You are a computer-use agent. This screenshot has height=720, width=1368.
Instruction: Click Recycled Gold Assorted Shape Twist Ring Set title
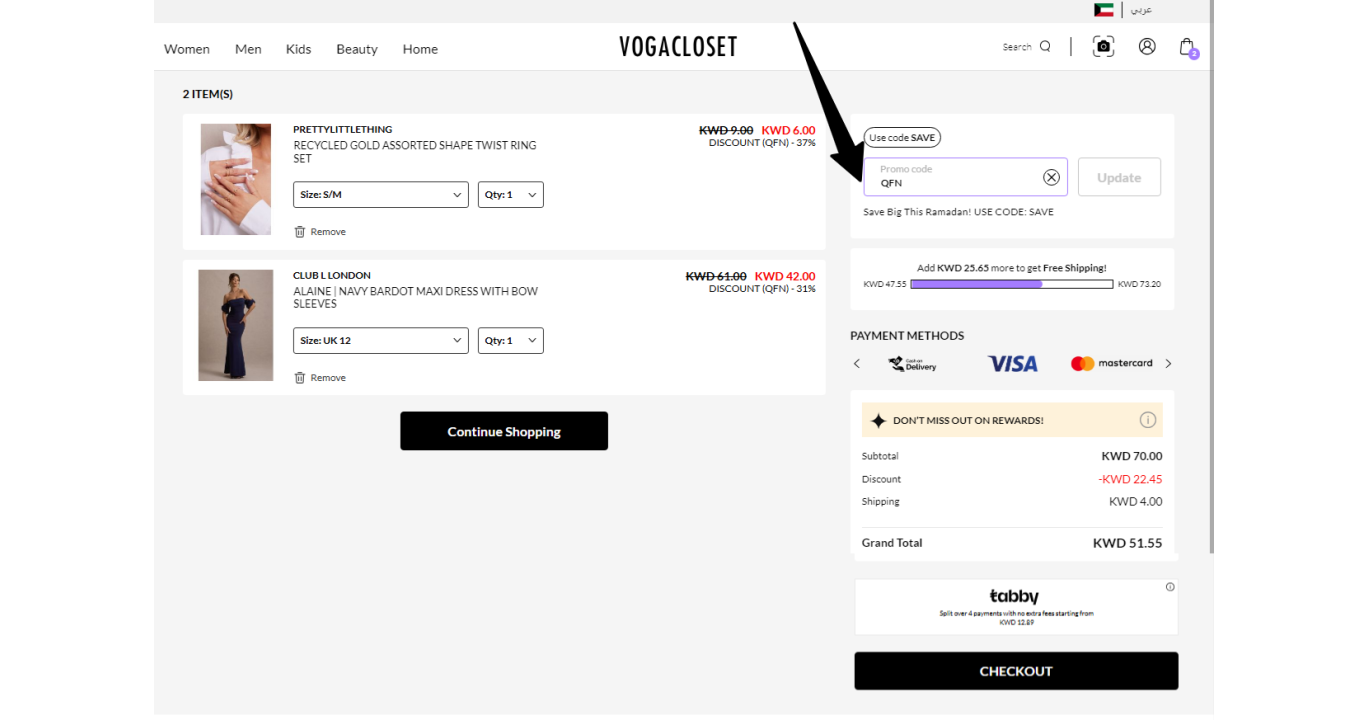415,152
